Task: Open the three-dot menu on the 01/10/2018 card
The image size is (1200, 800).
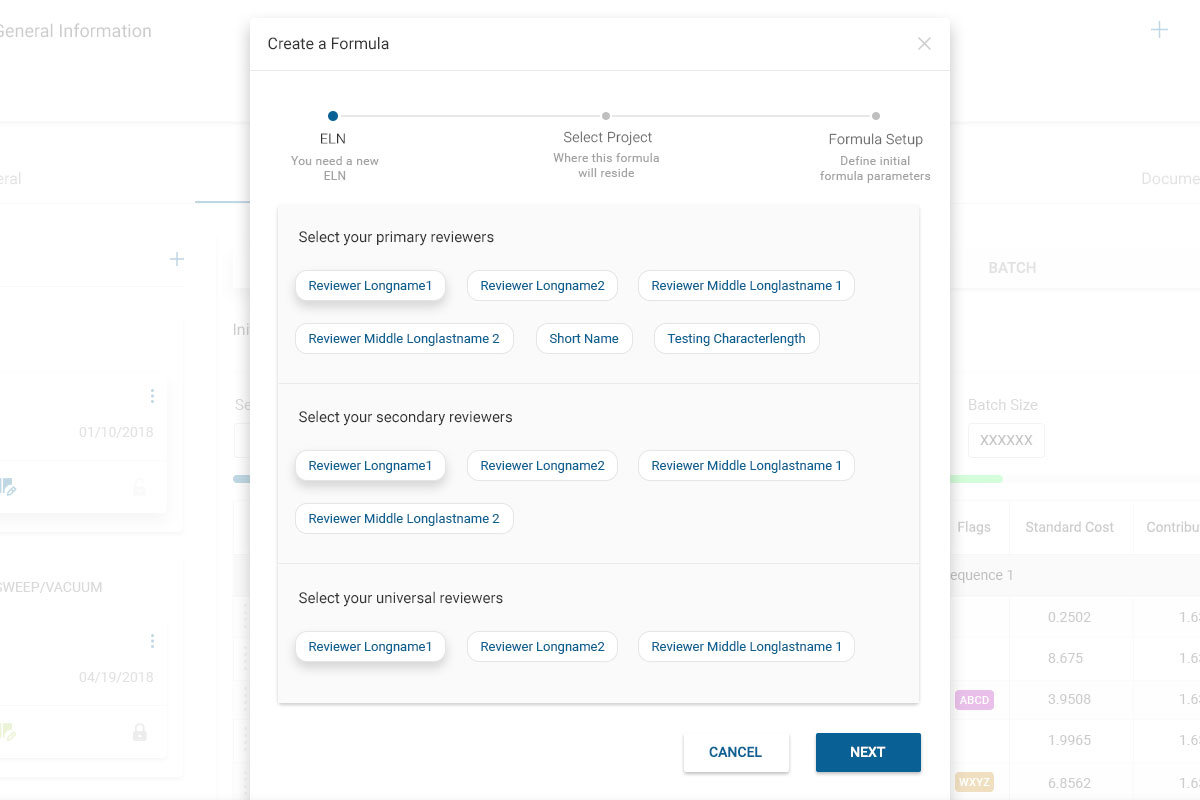Action: pyautogui.click(x=152, y=396)
